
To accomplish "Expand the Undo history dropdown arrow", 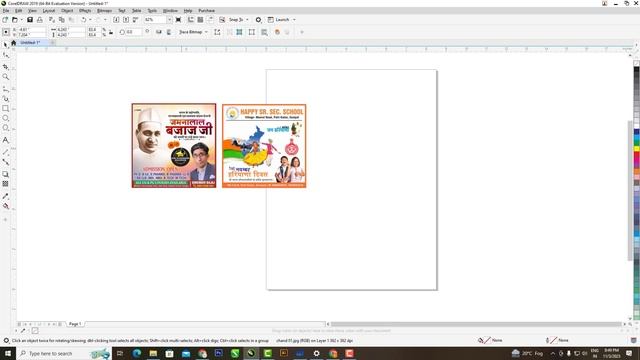I will (90, 20).
